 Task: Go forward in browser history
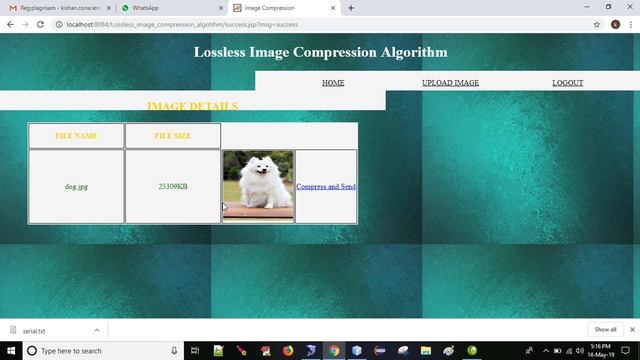pos(25,24)
